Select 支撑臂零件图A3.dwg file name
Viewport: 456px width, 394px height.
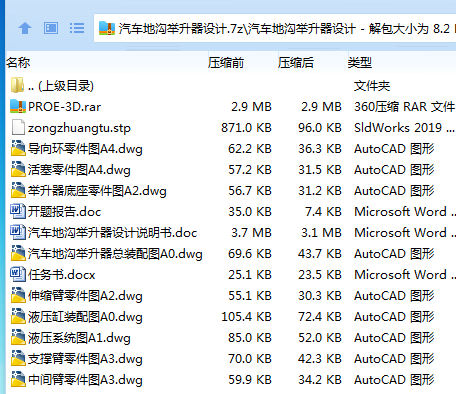click(x=85, y=359)
